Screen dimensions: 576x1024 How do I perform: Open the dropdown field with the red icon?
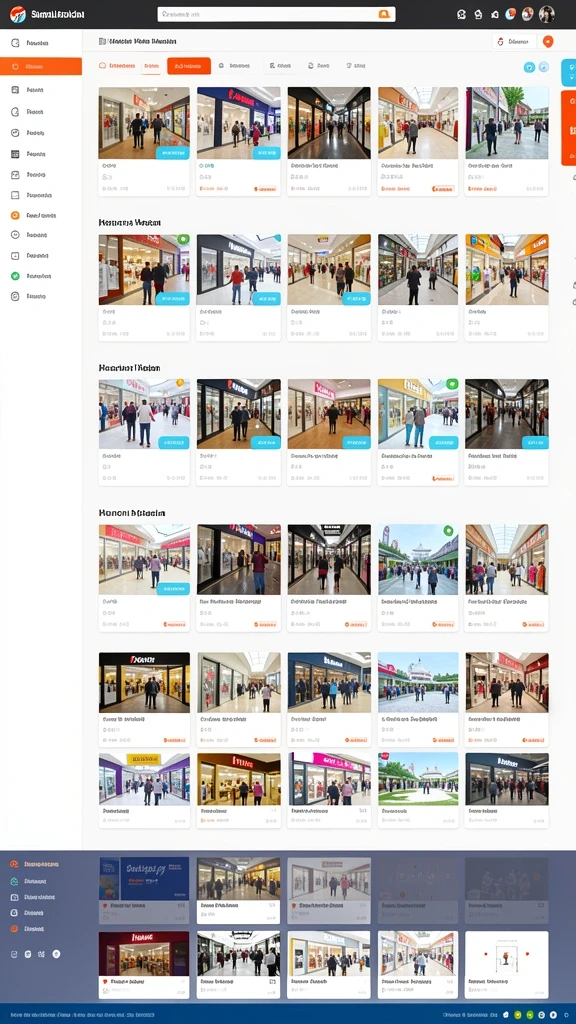[x=514, y=41]
